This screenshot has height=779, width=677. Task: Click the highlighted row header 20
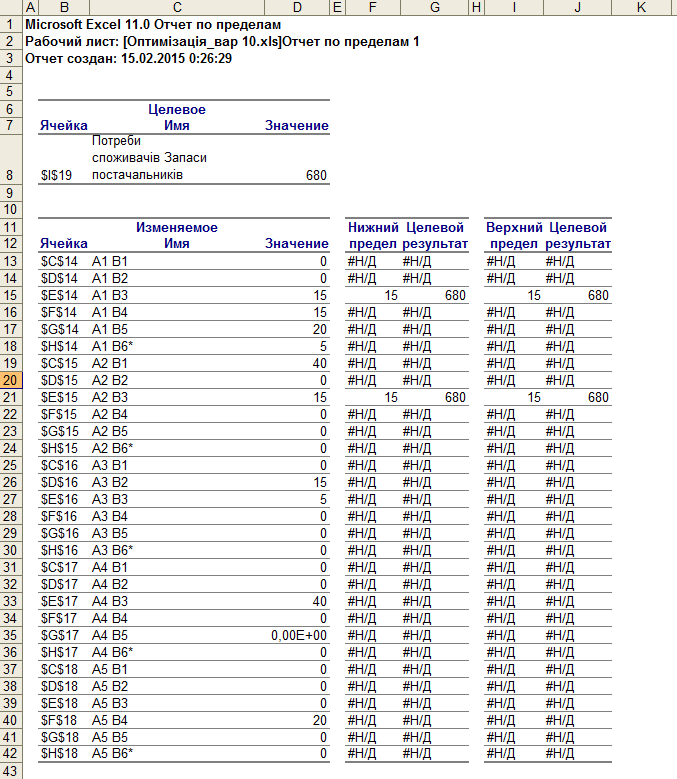tap(10, 381)
